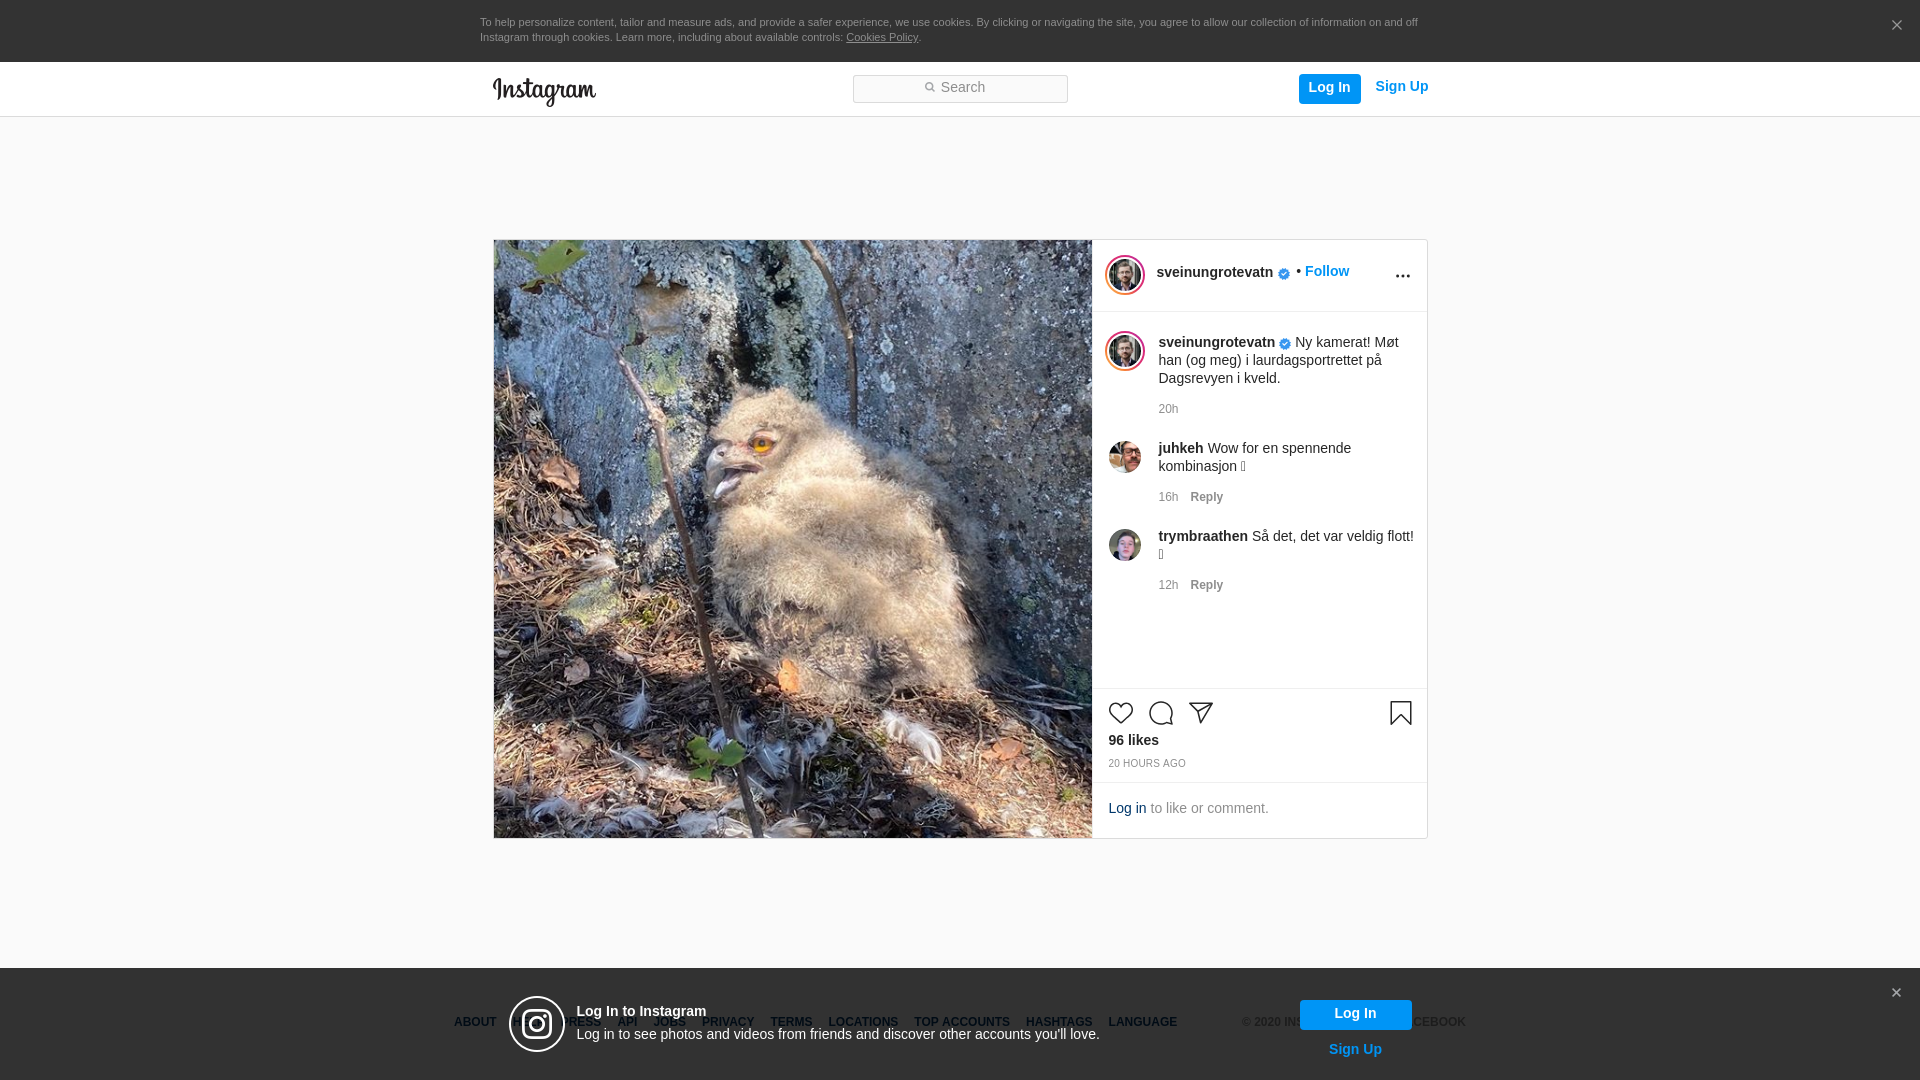Open the three-dot more options menu
1920x1080 pixels.
click(x=1402, y=276)
